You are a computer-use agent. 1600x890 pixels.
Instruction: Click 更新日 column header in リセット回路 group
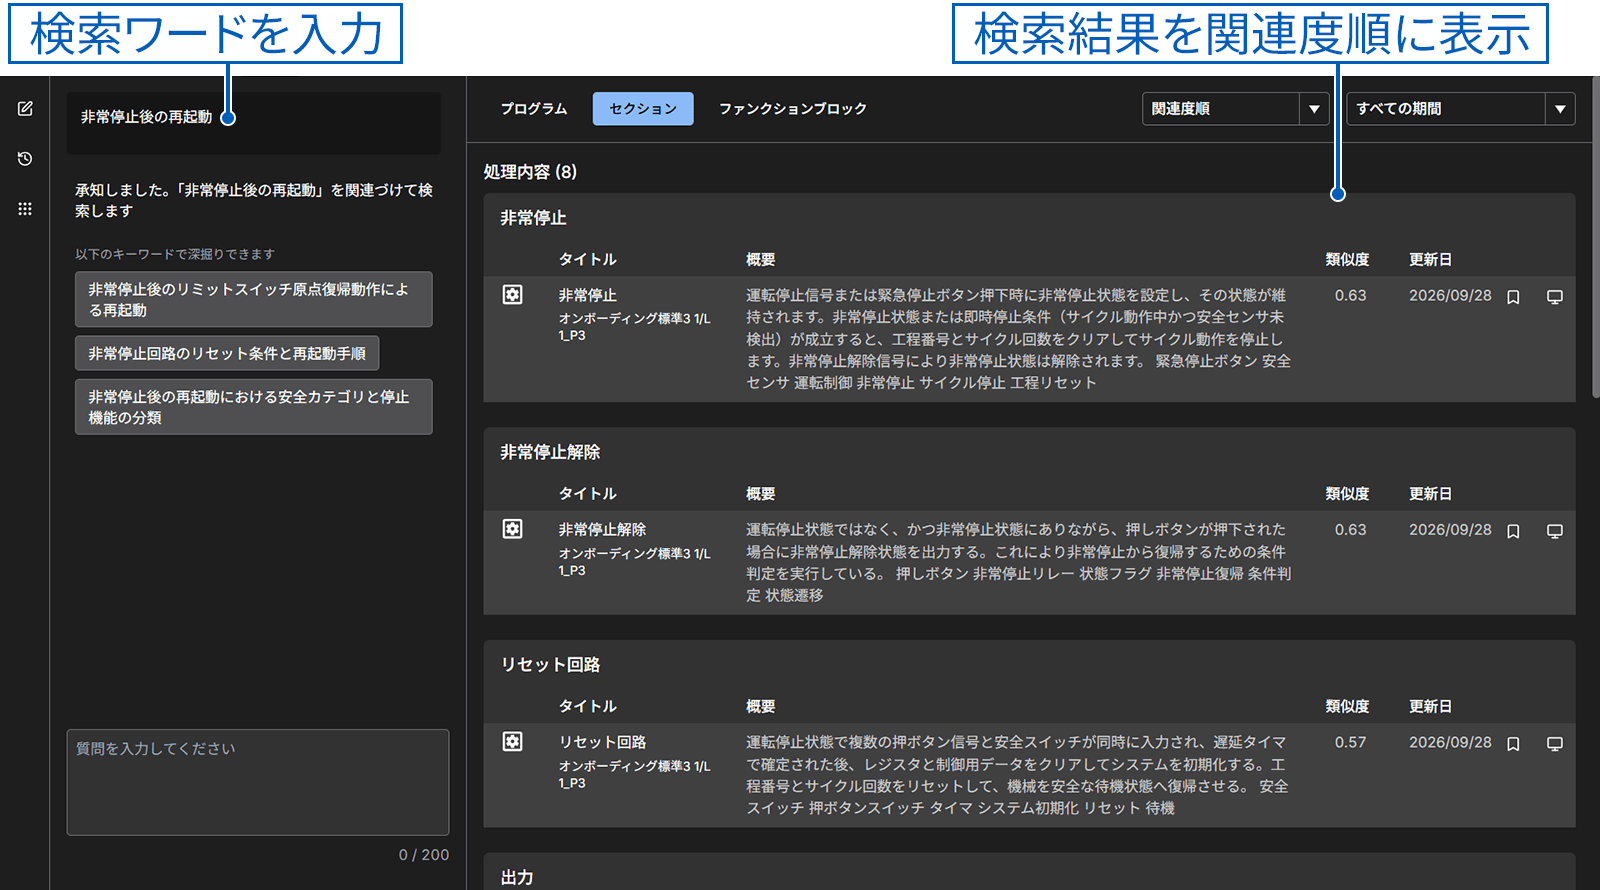pos(1431,707)
